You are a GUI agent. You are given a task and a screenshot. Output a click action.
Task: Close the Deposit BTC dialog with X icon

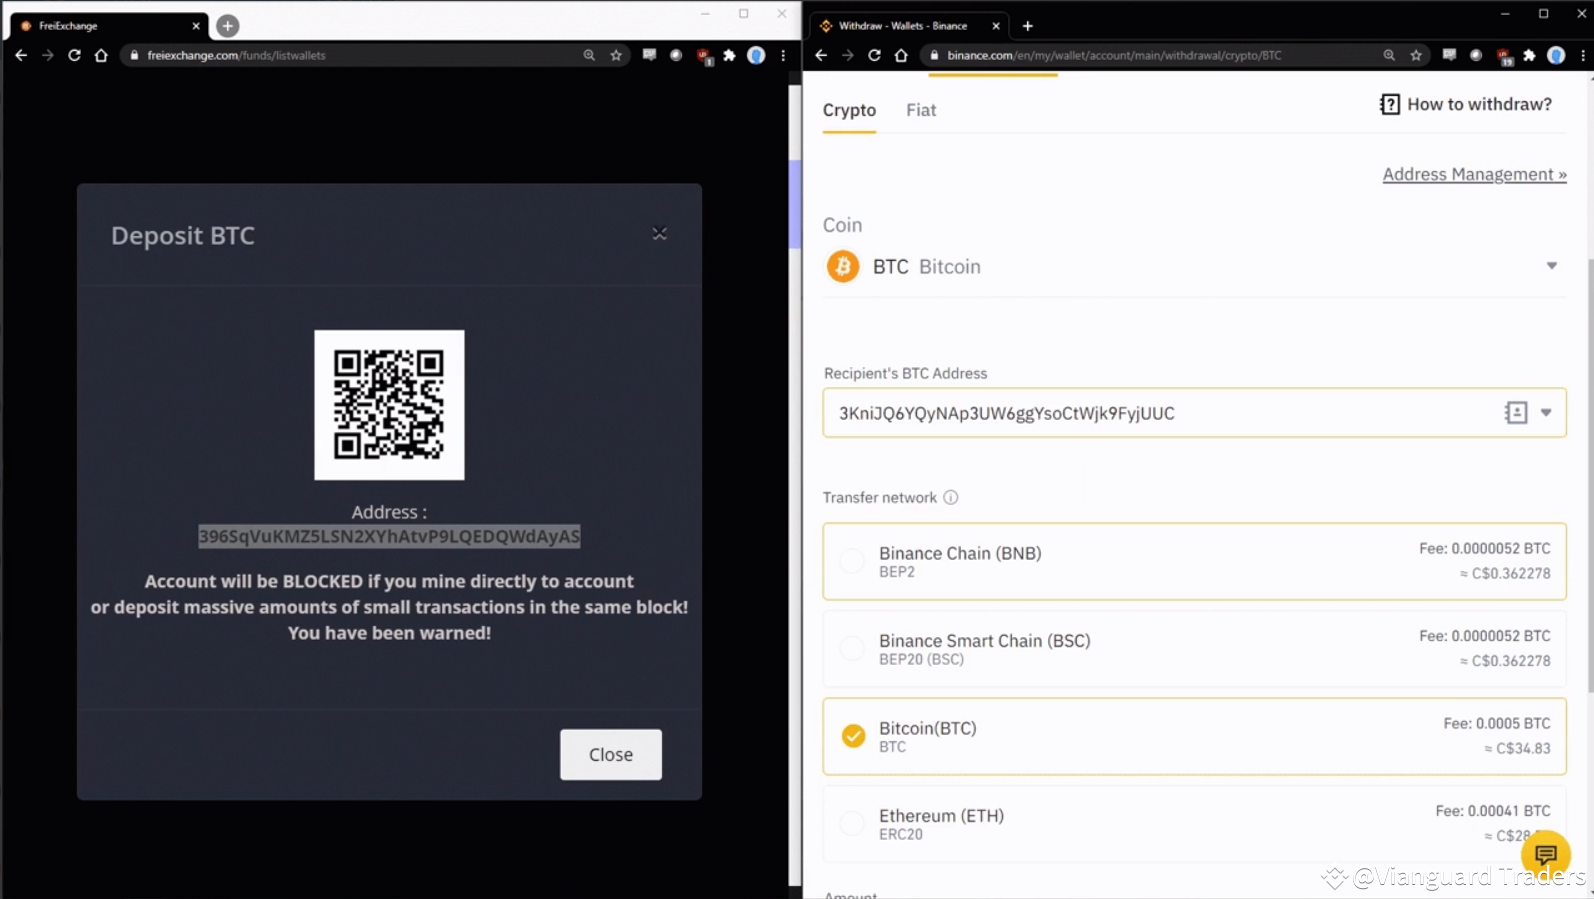(x=659, y=233)
